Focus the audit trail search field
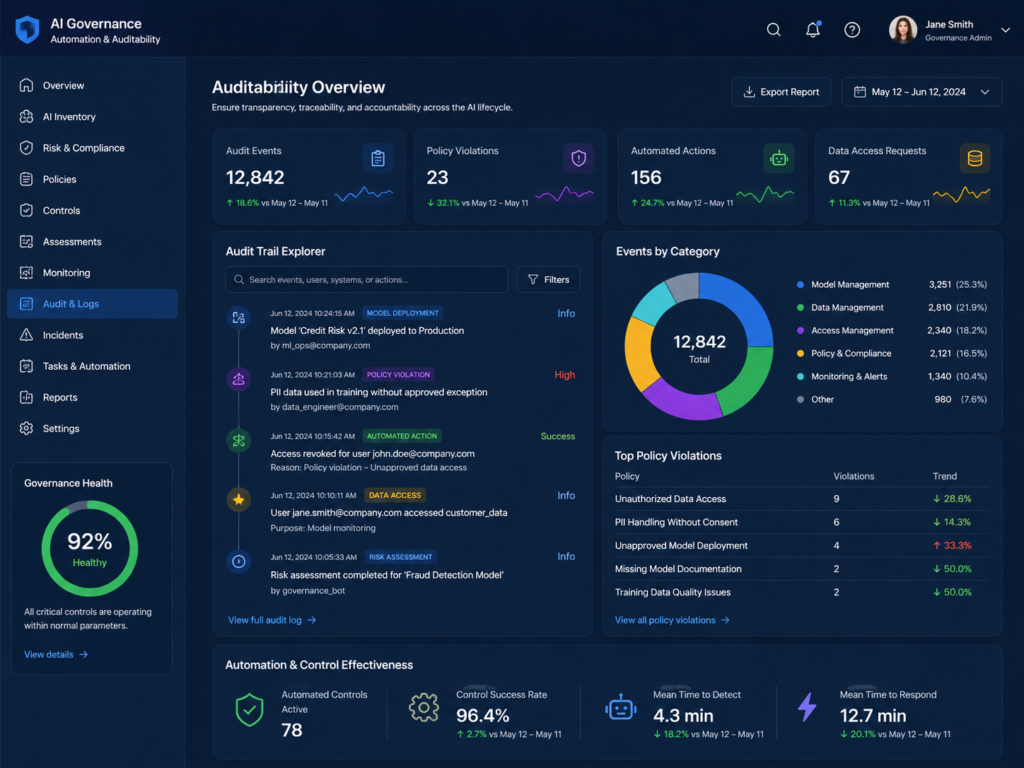This screenshot has width=1024, height=768. pos(366,280)
